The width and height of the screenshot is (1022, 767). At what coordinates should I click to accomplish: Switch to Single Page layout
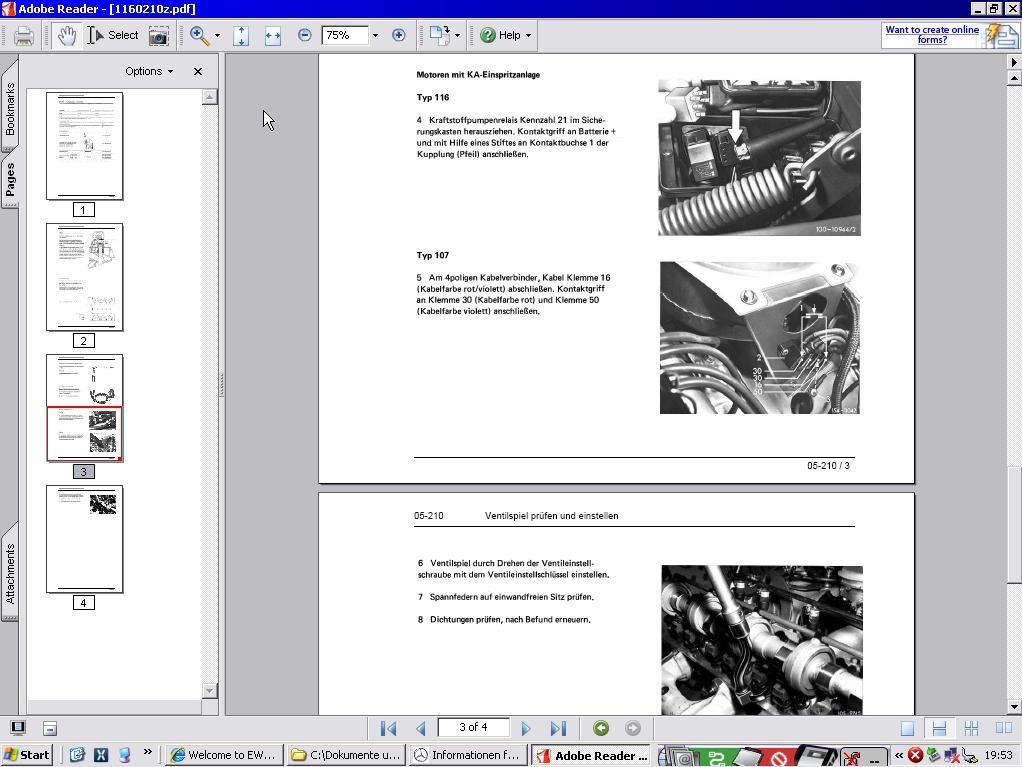tap(907, 728)
